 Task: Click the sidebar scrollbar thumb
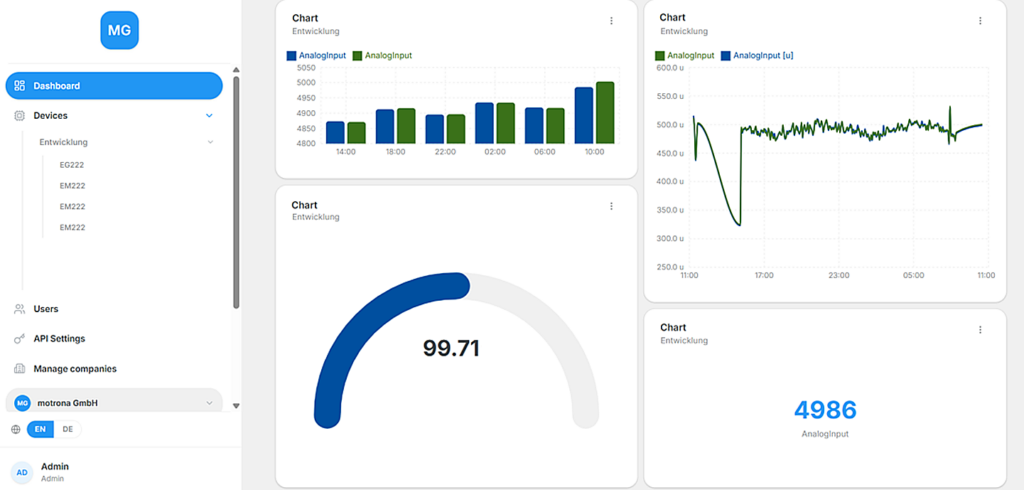tap(236, 192)
